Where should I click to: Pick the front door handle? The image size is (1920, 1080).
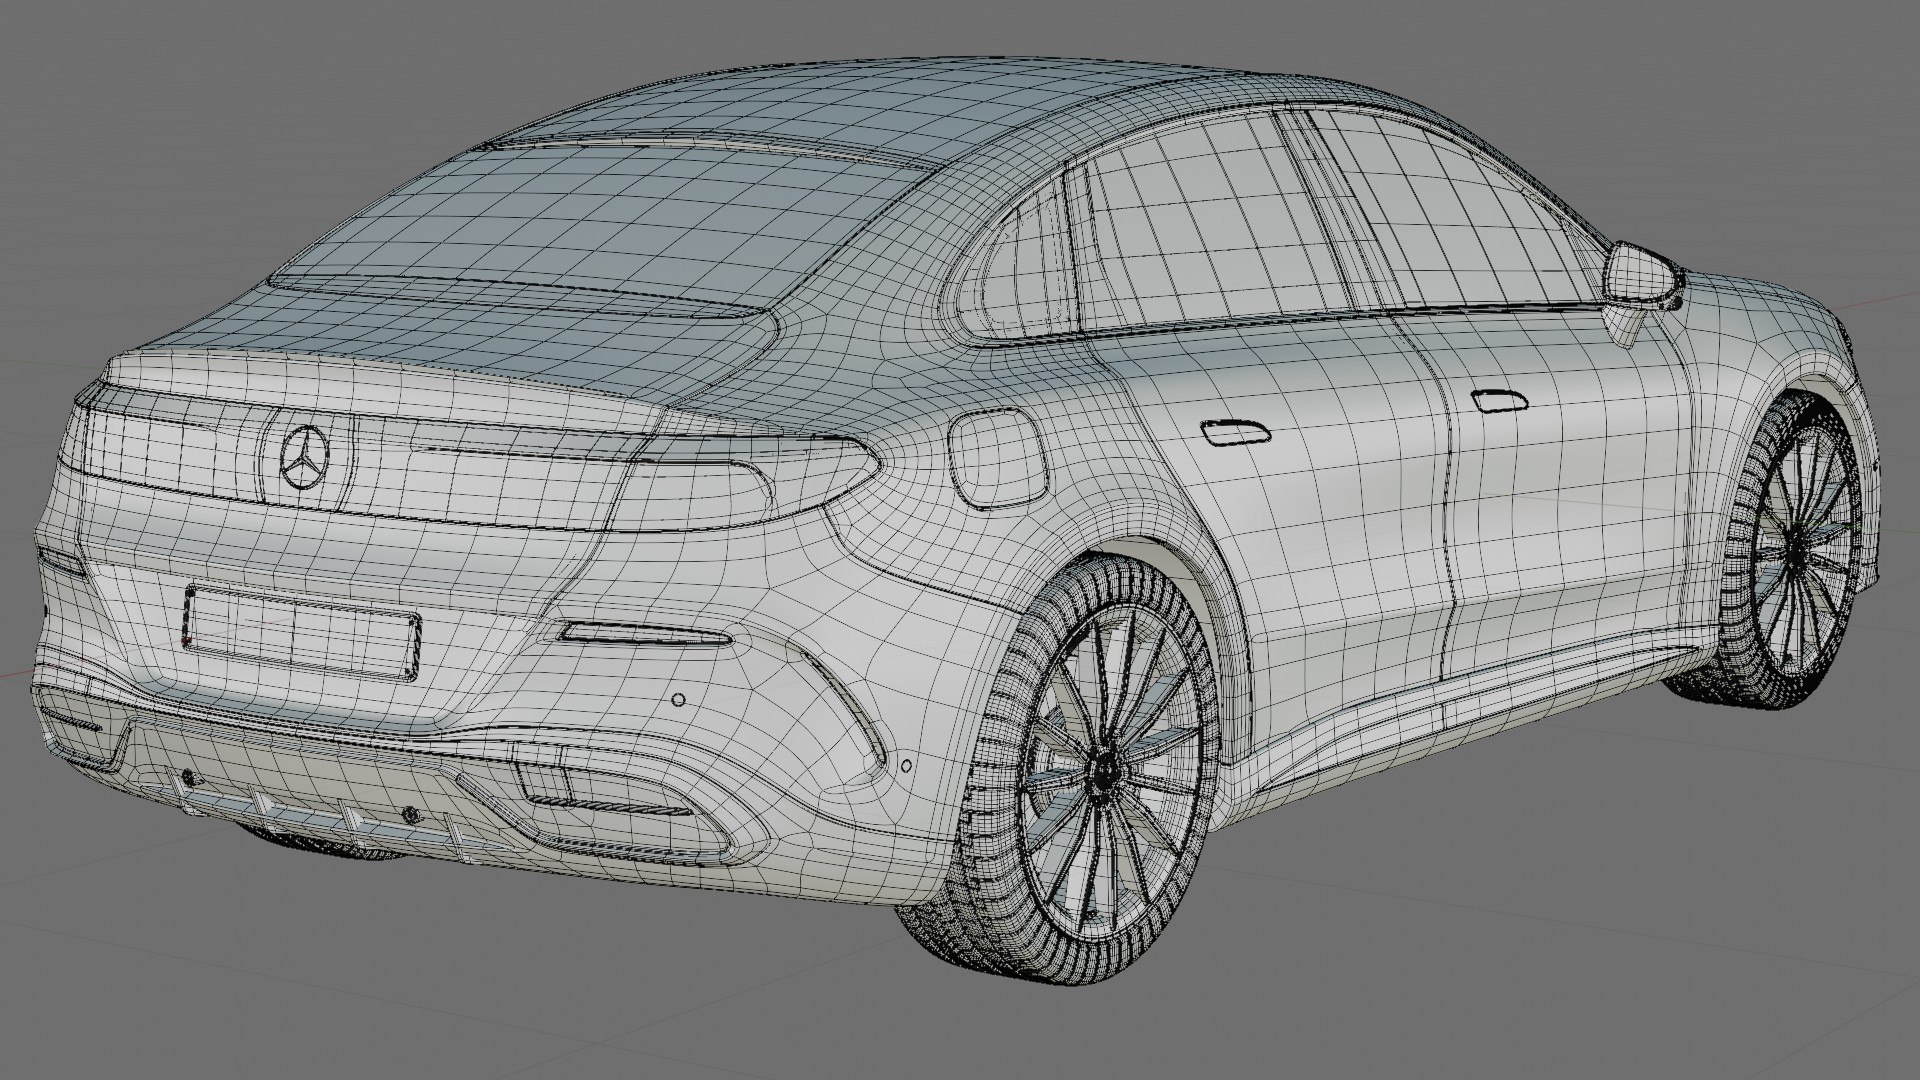(x=1499, y=400)
